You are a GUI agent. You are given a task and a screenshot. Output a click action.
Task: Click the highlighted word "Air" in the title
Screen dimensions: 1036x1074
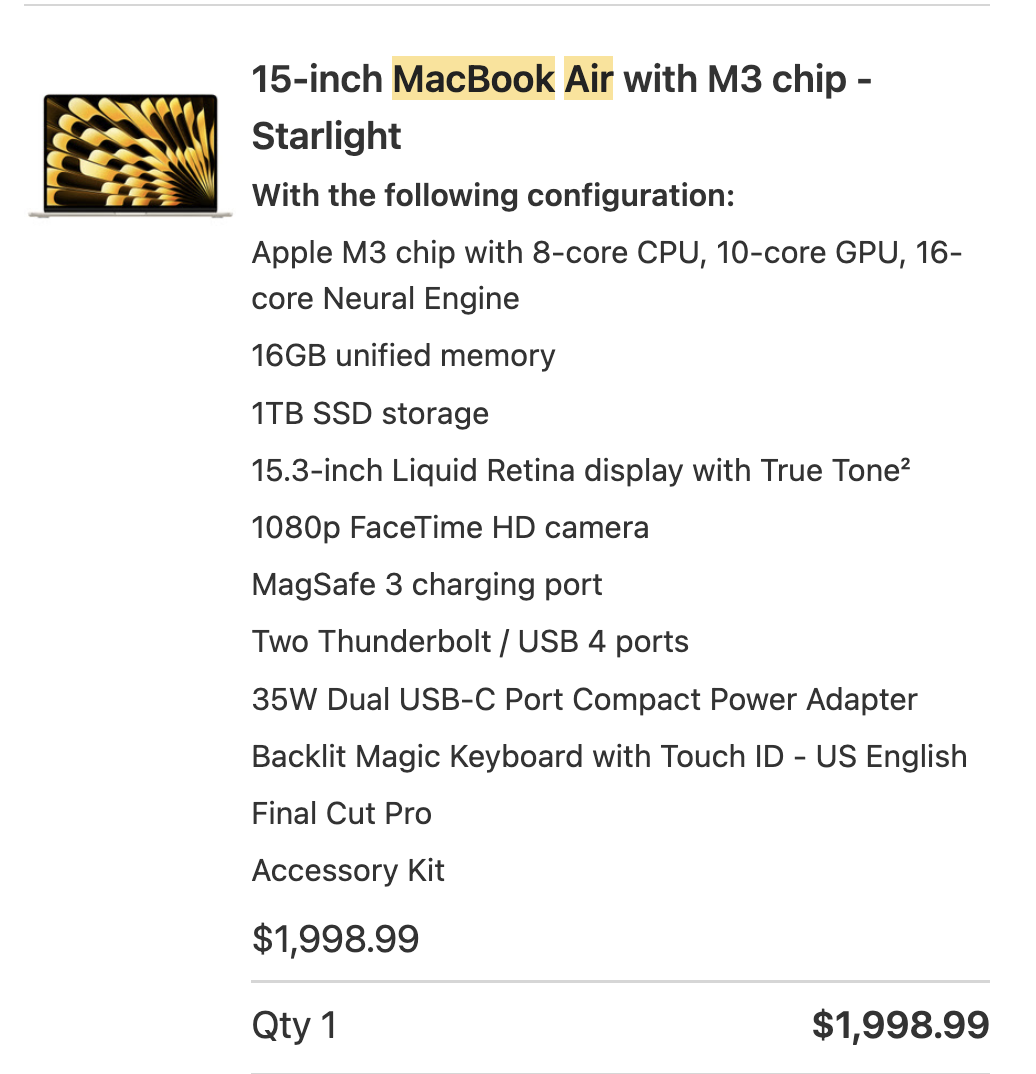(588, 79)
